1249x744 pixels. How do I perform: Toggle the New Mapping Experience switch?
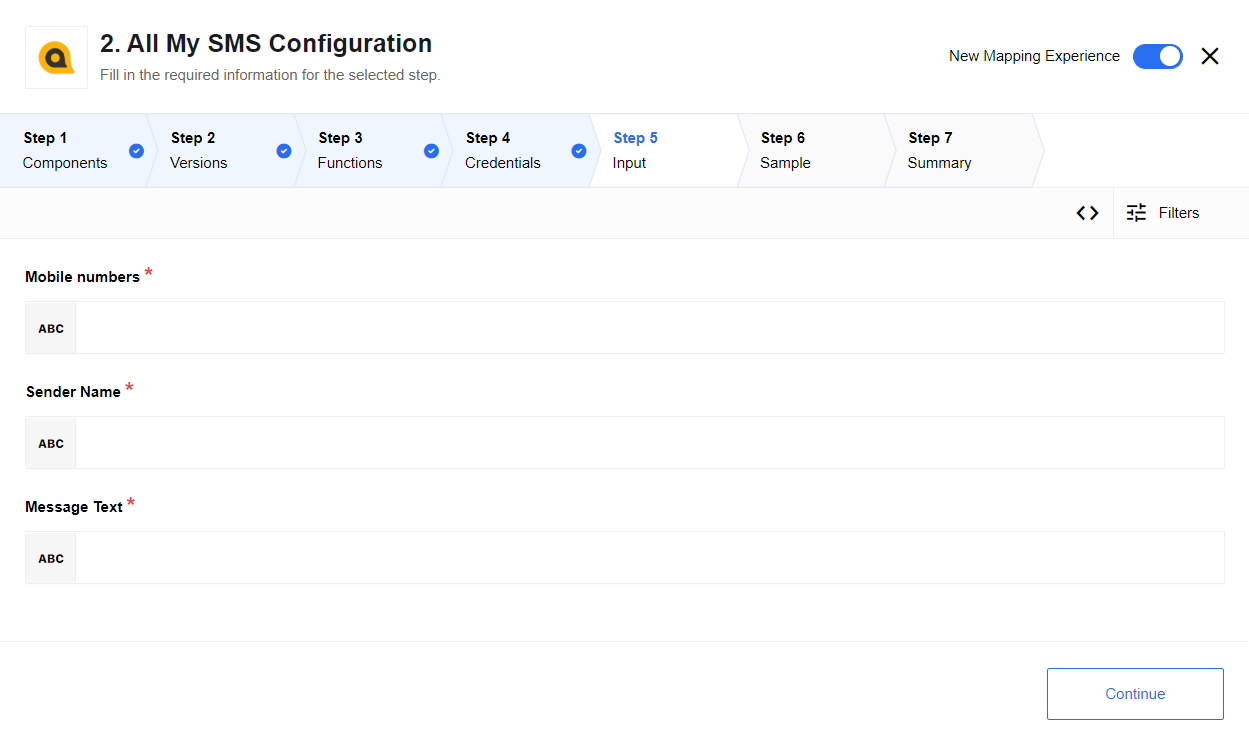[1158, 56]
